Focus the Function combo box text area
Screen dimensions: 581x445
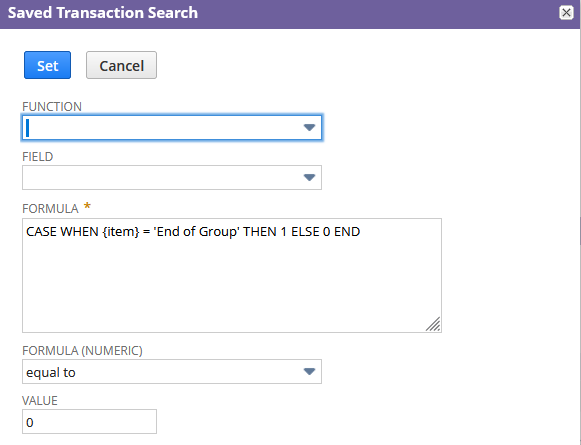click(162, 127)
